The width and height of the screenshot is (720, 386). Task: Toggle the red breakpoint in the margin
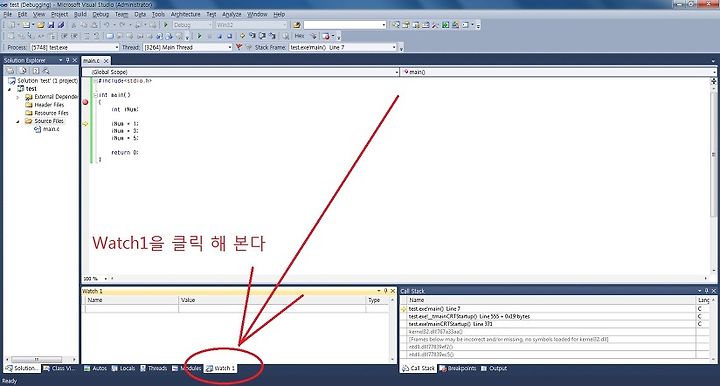[x=85, y=102]
